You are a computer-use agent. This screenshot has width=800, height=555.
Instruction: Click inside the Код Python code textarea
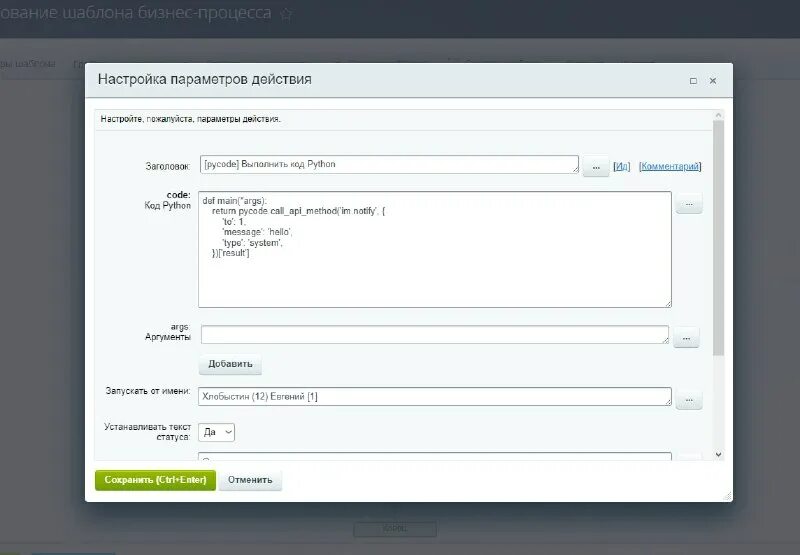click(435, 249)
